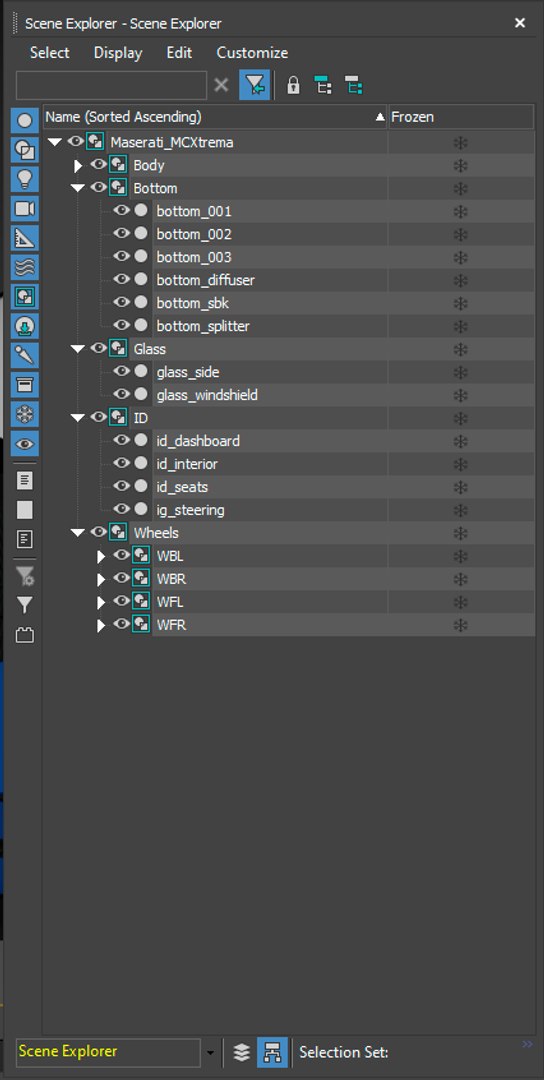Toggle Display Cameras filter icon

[25, 209]
